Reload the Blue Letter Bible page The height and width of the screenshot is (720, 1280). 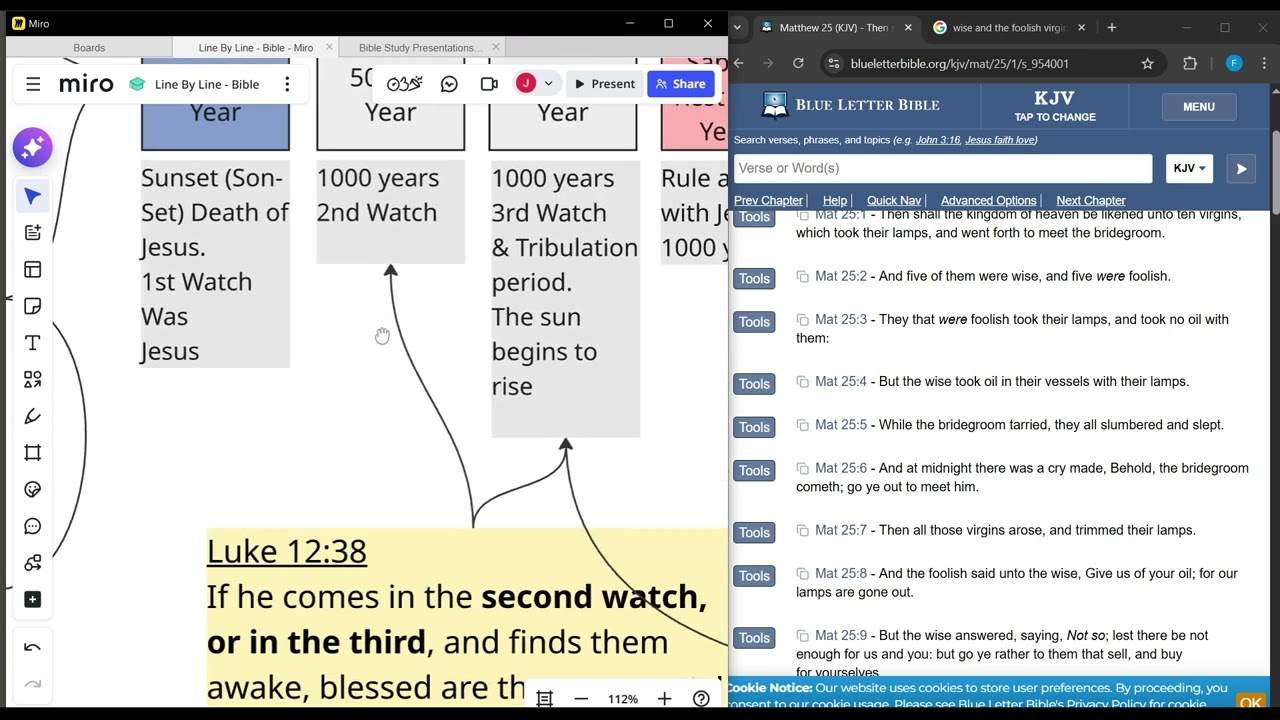(798, 63)
